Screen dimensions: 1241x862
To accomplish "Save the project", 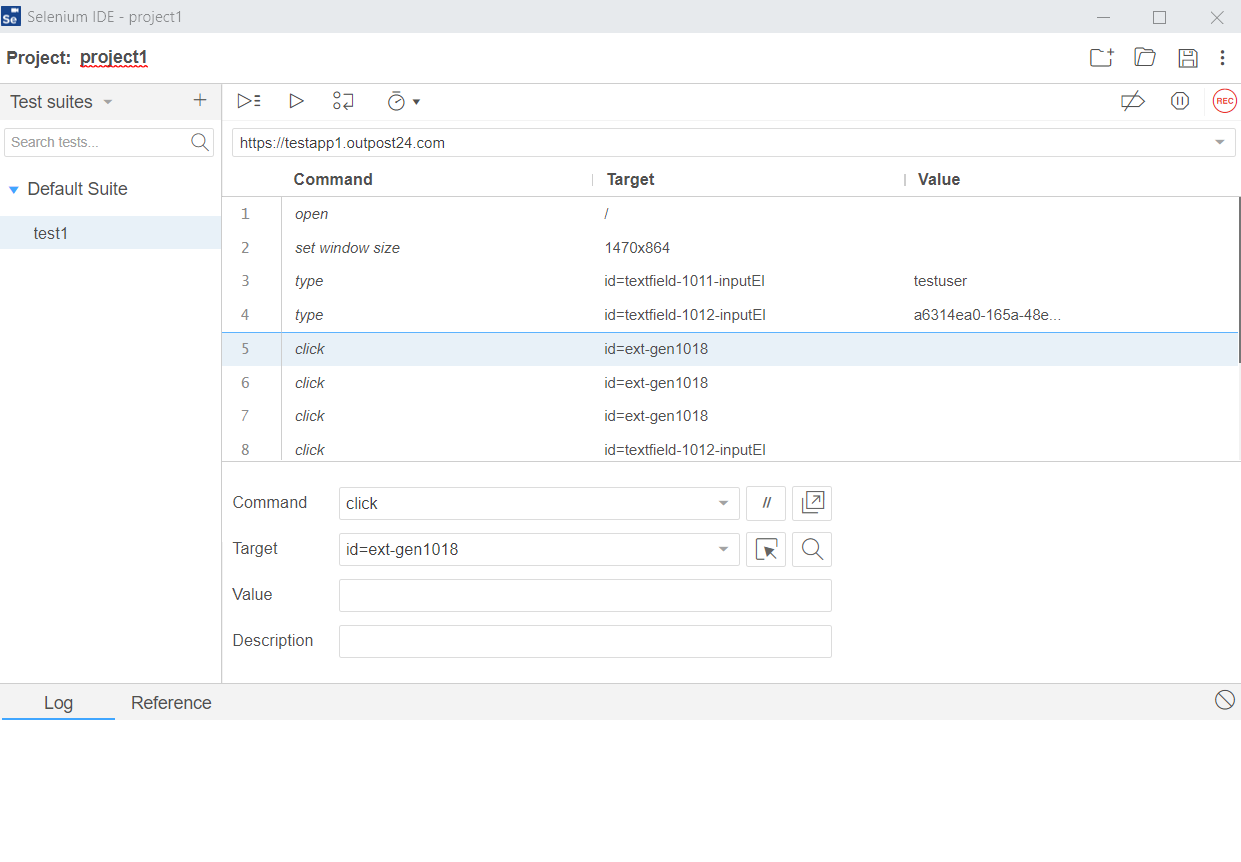I will [1188, 58].
